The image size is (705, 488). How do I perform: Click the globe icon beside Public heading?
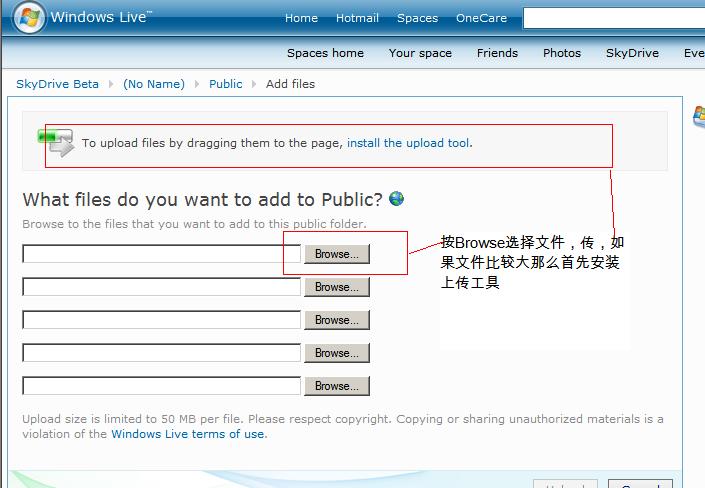click(x=397, y=198)
